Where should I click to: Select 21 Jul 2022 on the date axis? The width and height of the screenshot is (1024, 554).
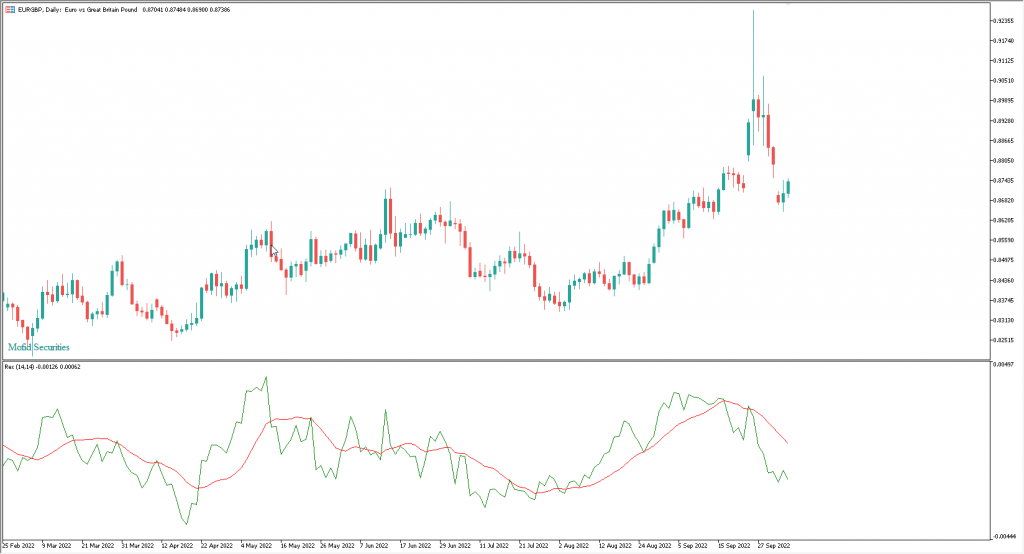[533, 547]
